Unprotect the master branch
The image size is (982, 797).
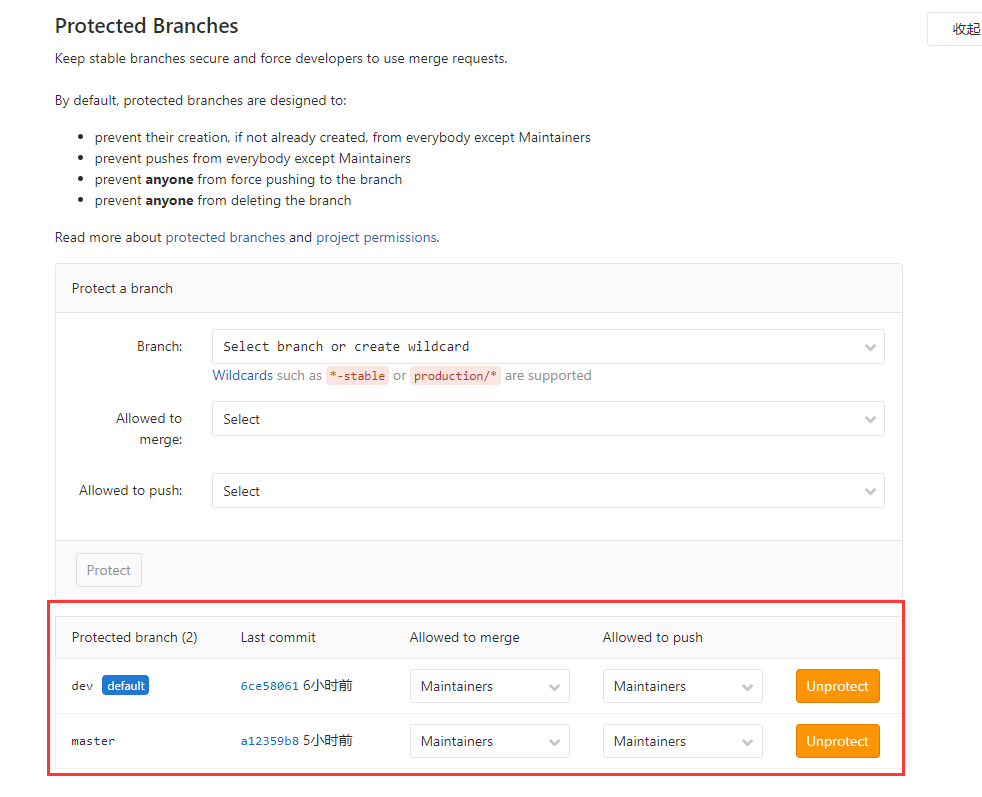tap(837, 741)
